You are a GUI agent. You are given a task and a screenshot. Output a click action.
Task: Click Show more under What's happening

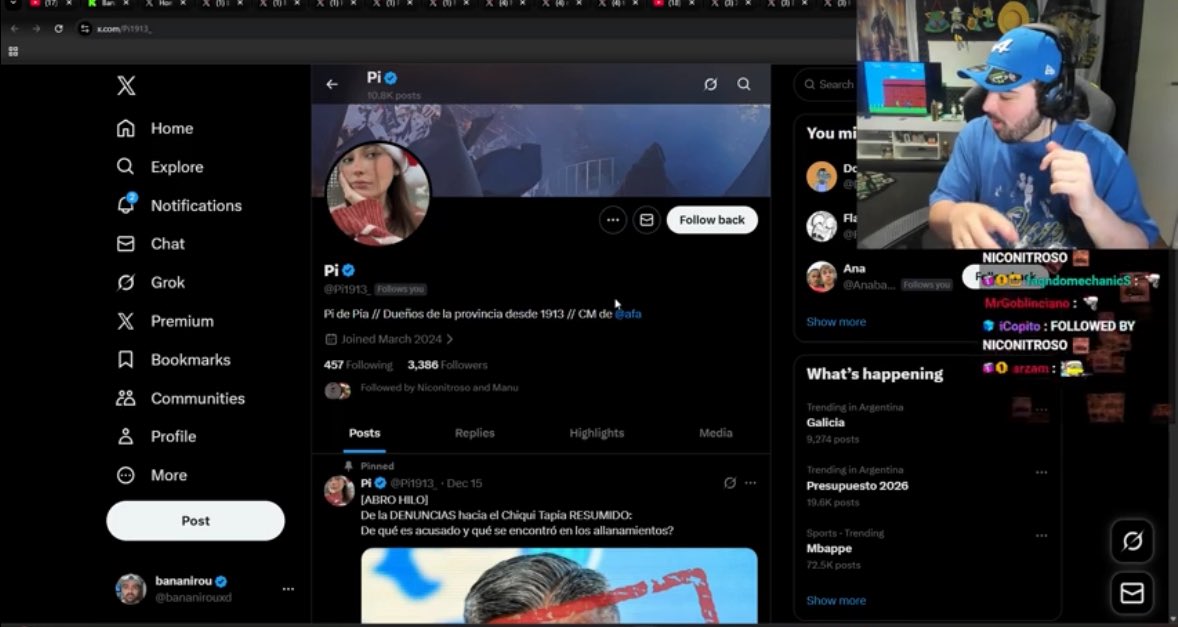tap(836, 601)
